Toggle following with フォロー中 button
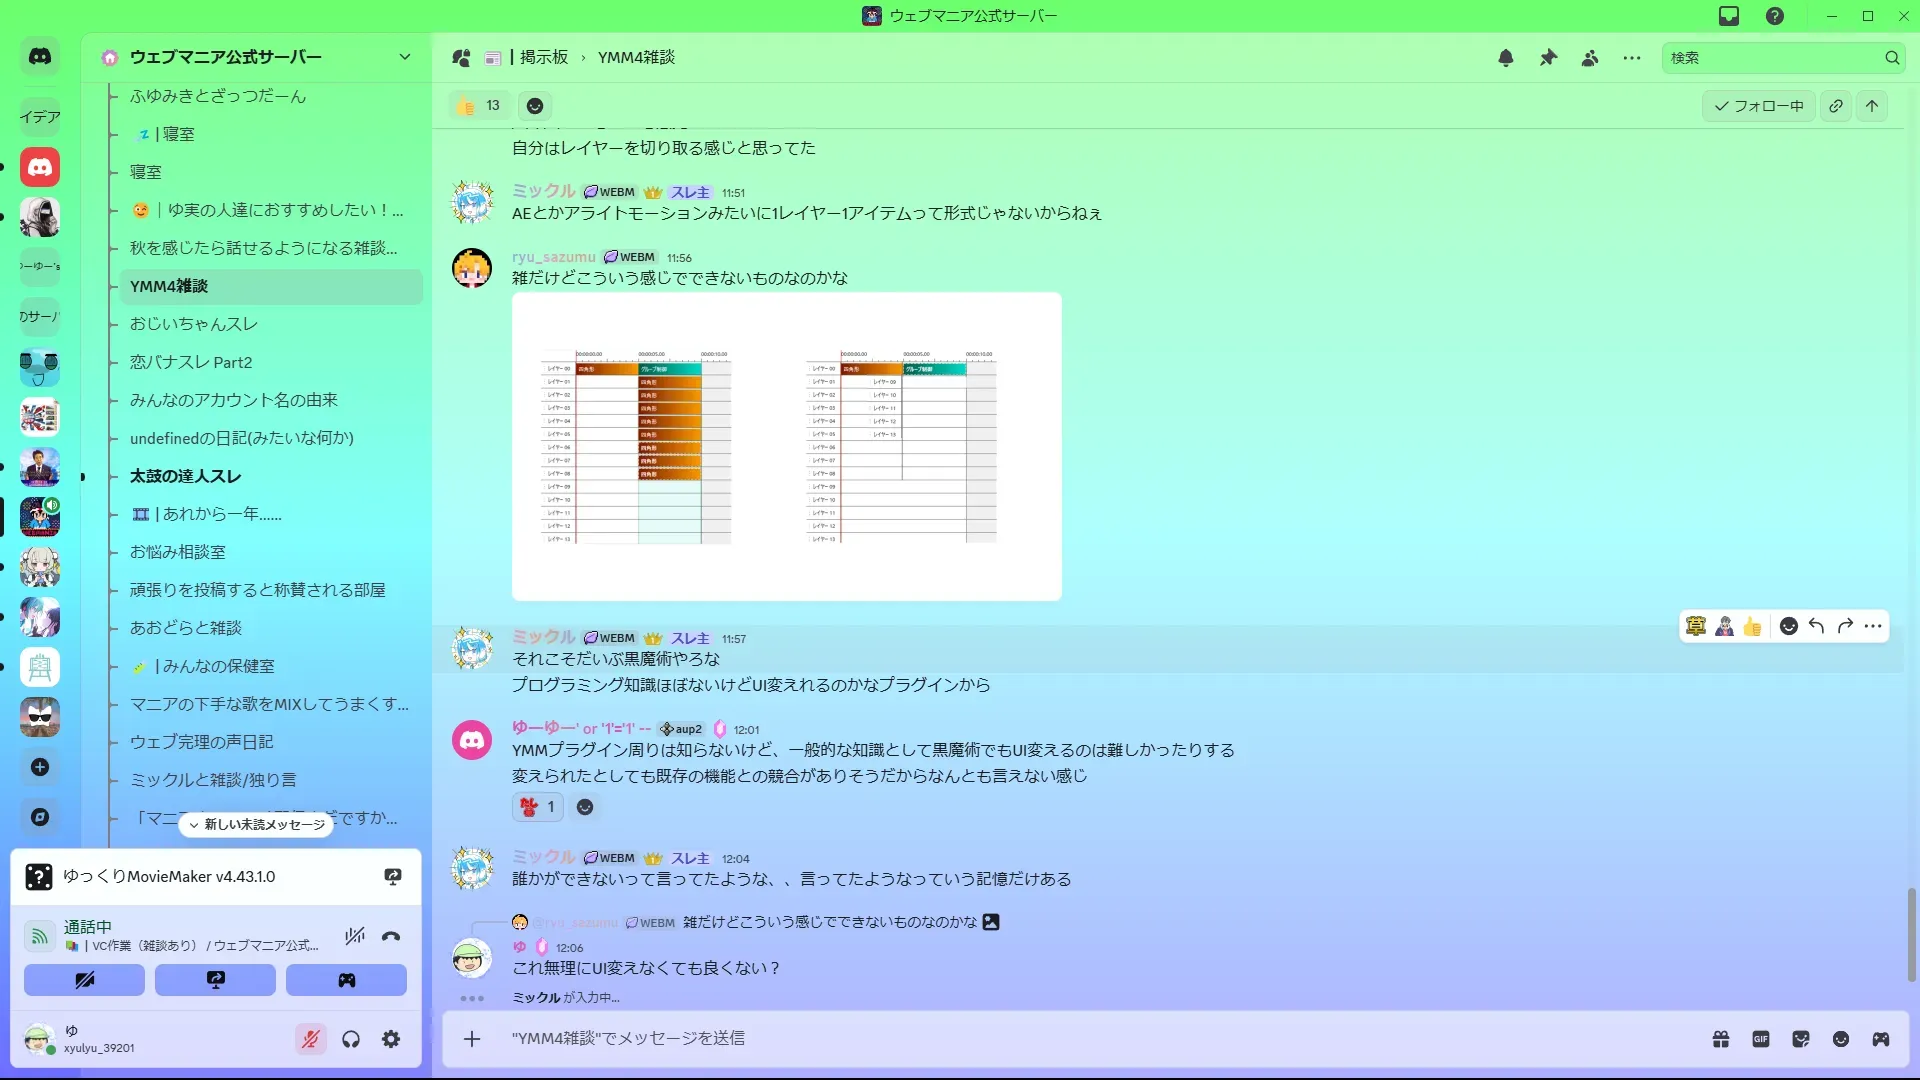 [1759, 106]
